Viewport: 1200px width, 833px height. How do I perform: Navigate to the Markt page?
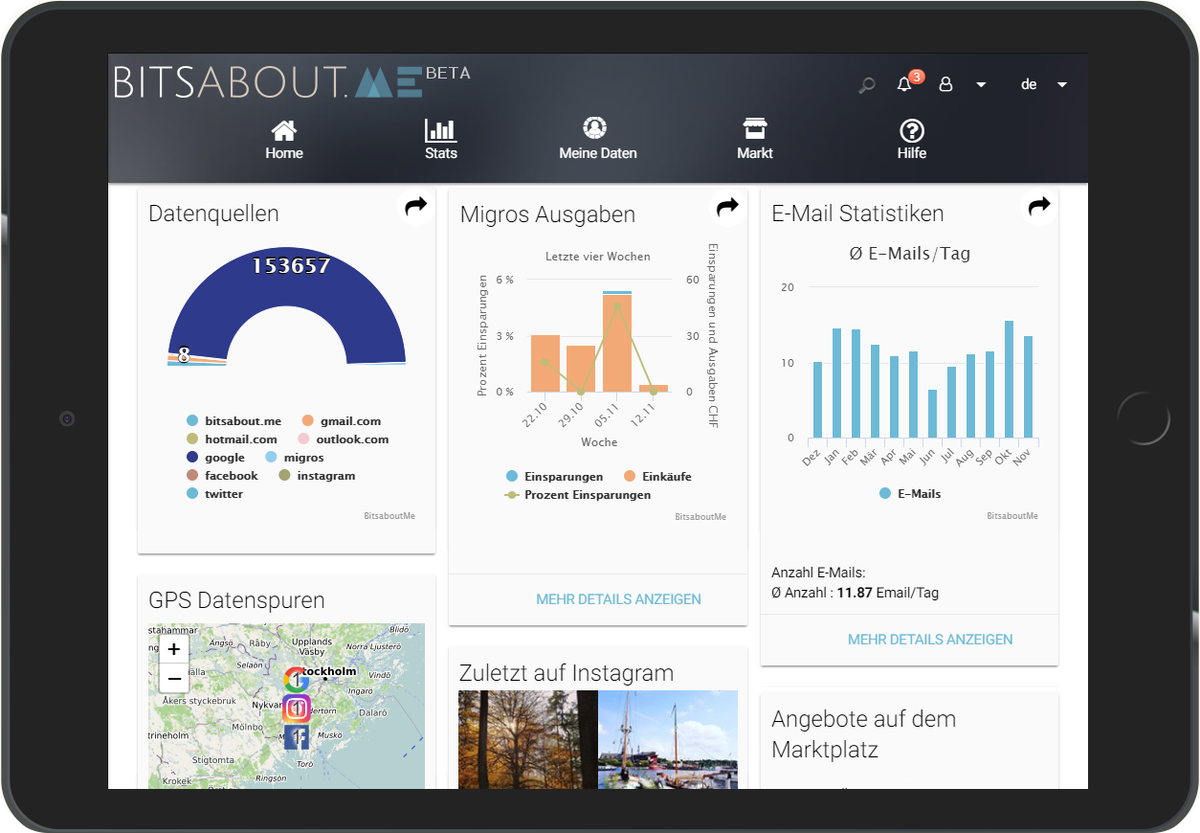click(755, 140)
